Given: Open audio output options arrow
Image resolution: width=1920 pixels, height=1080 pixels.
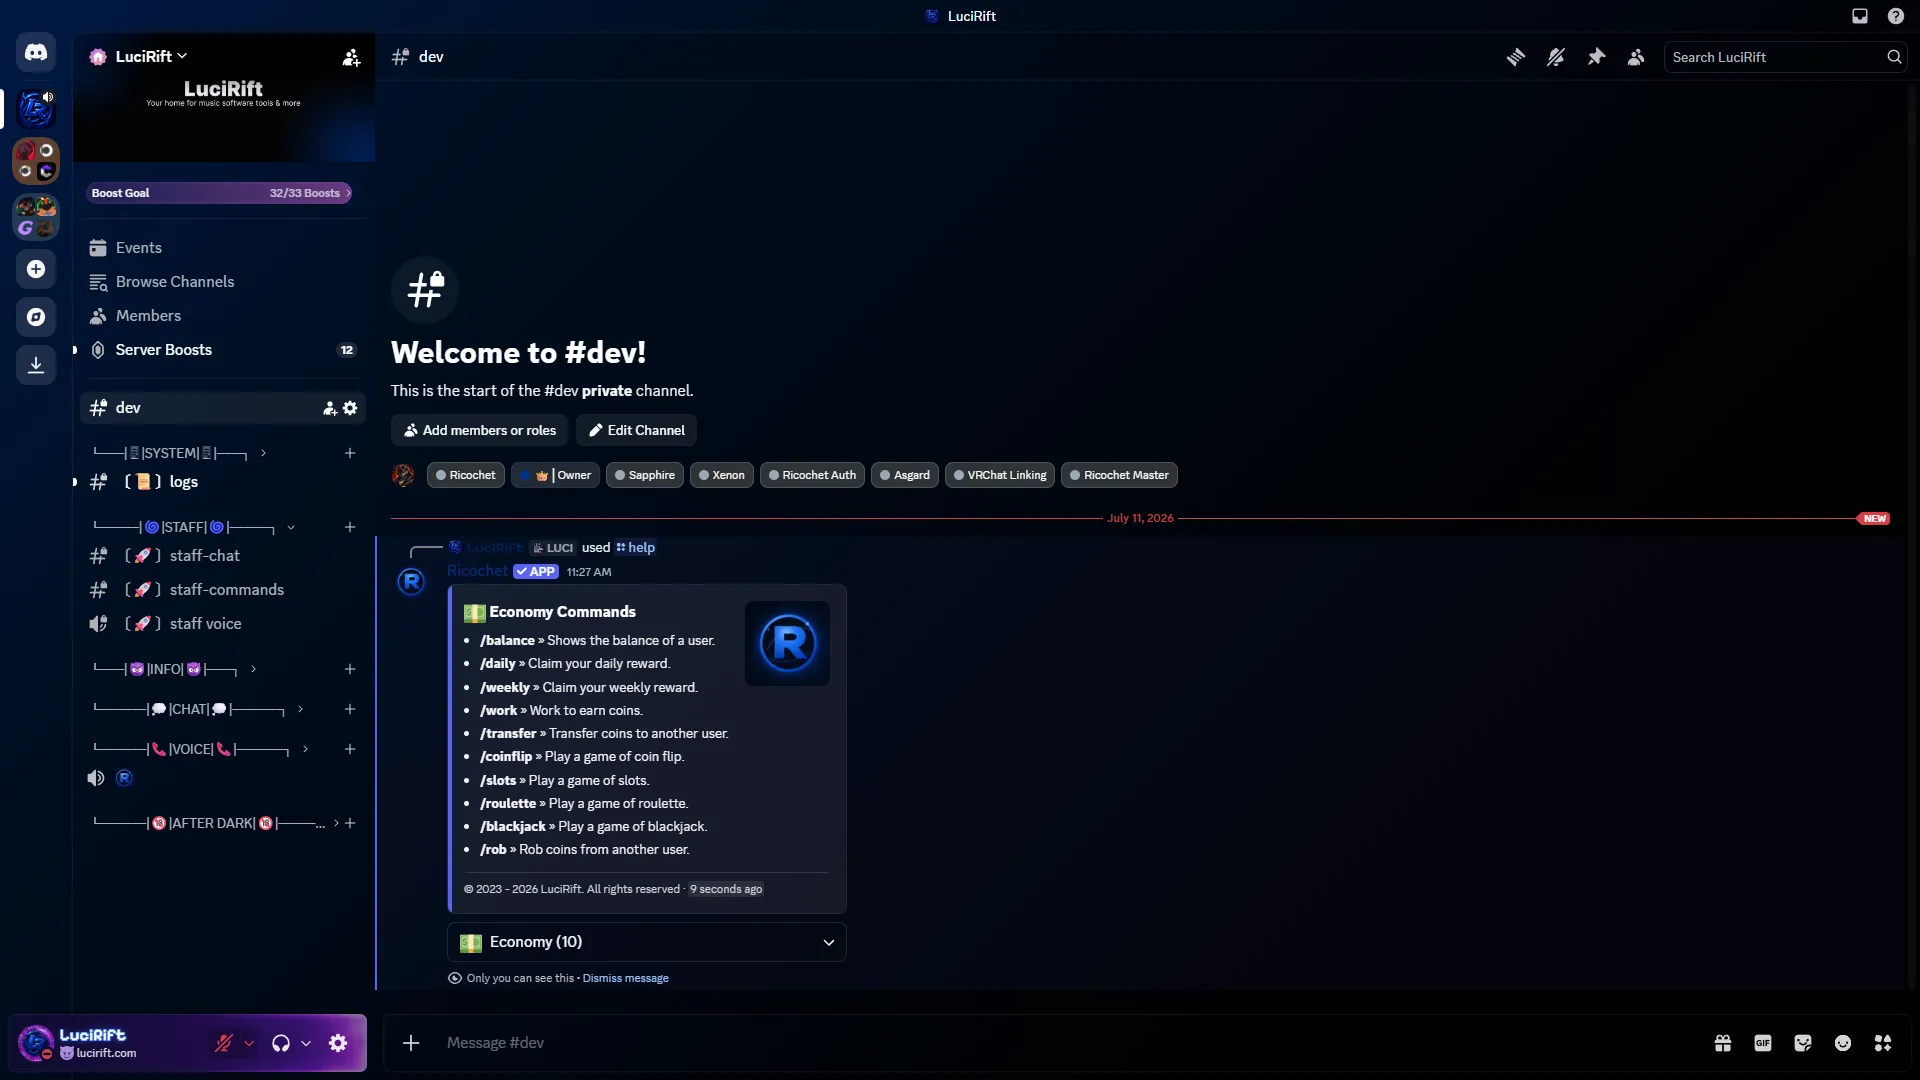Looking at the screenshot, I should 306,1043.
